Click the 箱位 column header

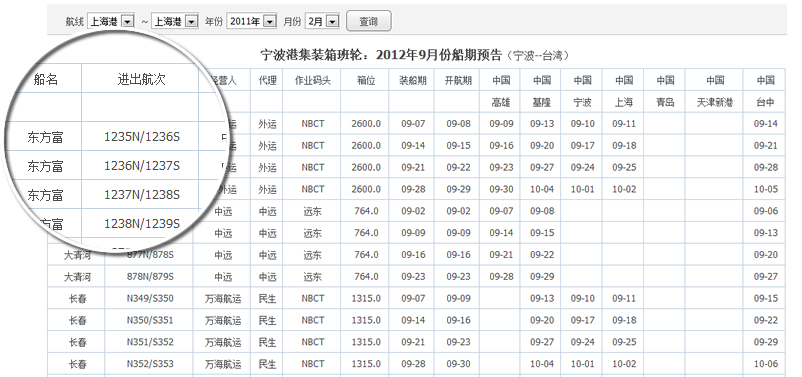366,80
